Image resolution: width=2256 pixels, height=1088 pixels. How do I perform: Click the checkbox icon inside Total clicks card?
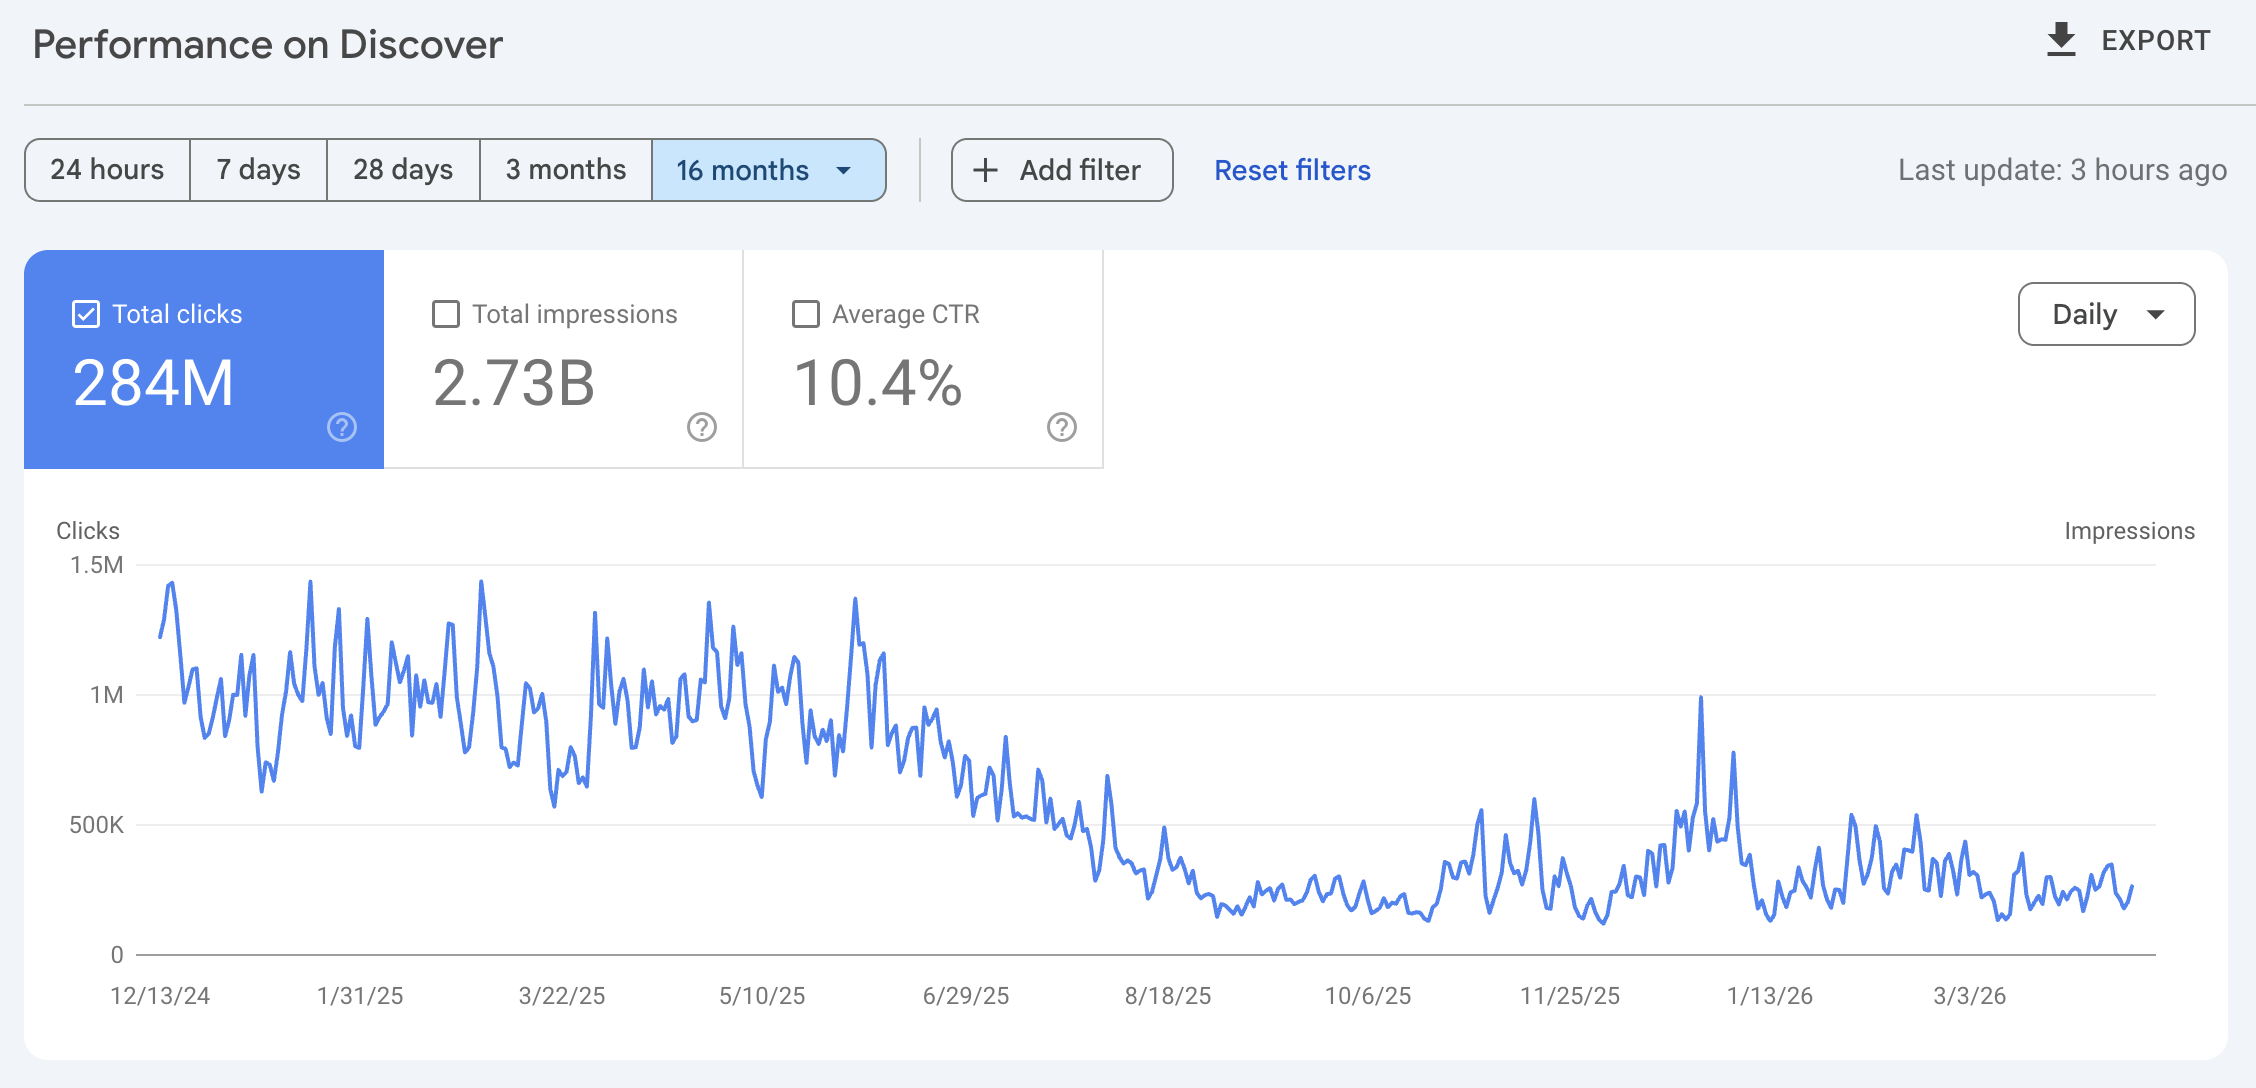tap(84, 313)
